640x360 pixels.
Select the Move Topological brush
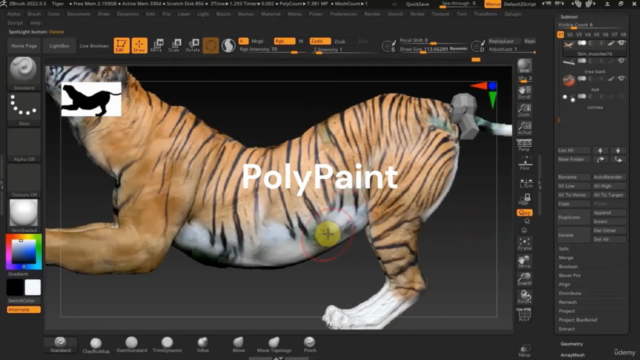coord(274,344)
